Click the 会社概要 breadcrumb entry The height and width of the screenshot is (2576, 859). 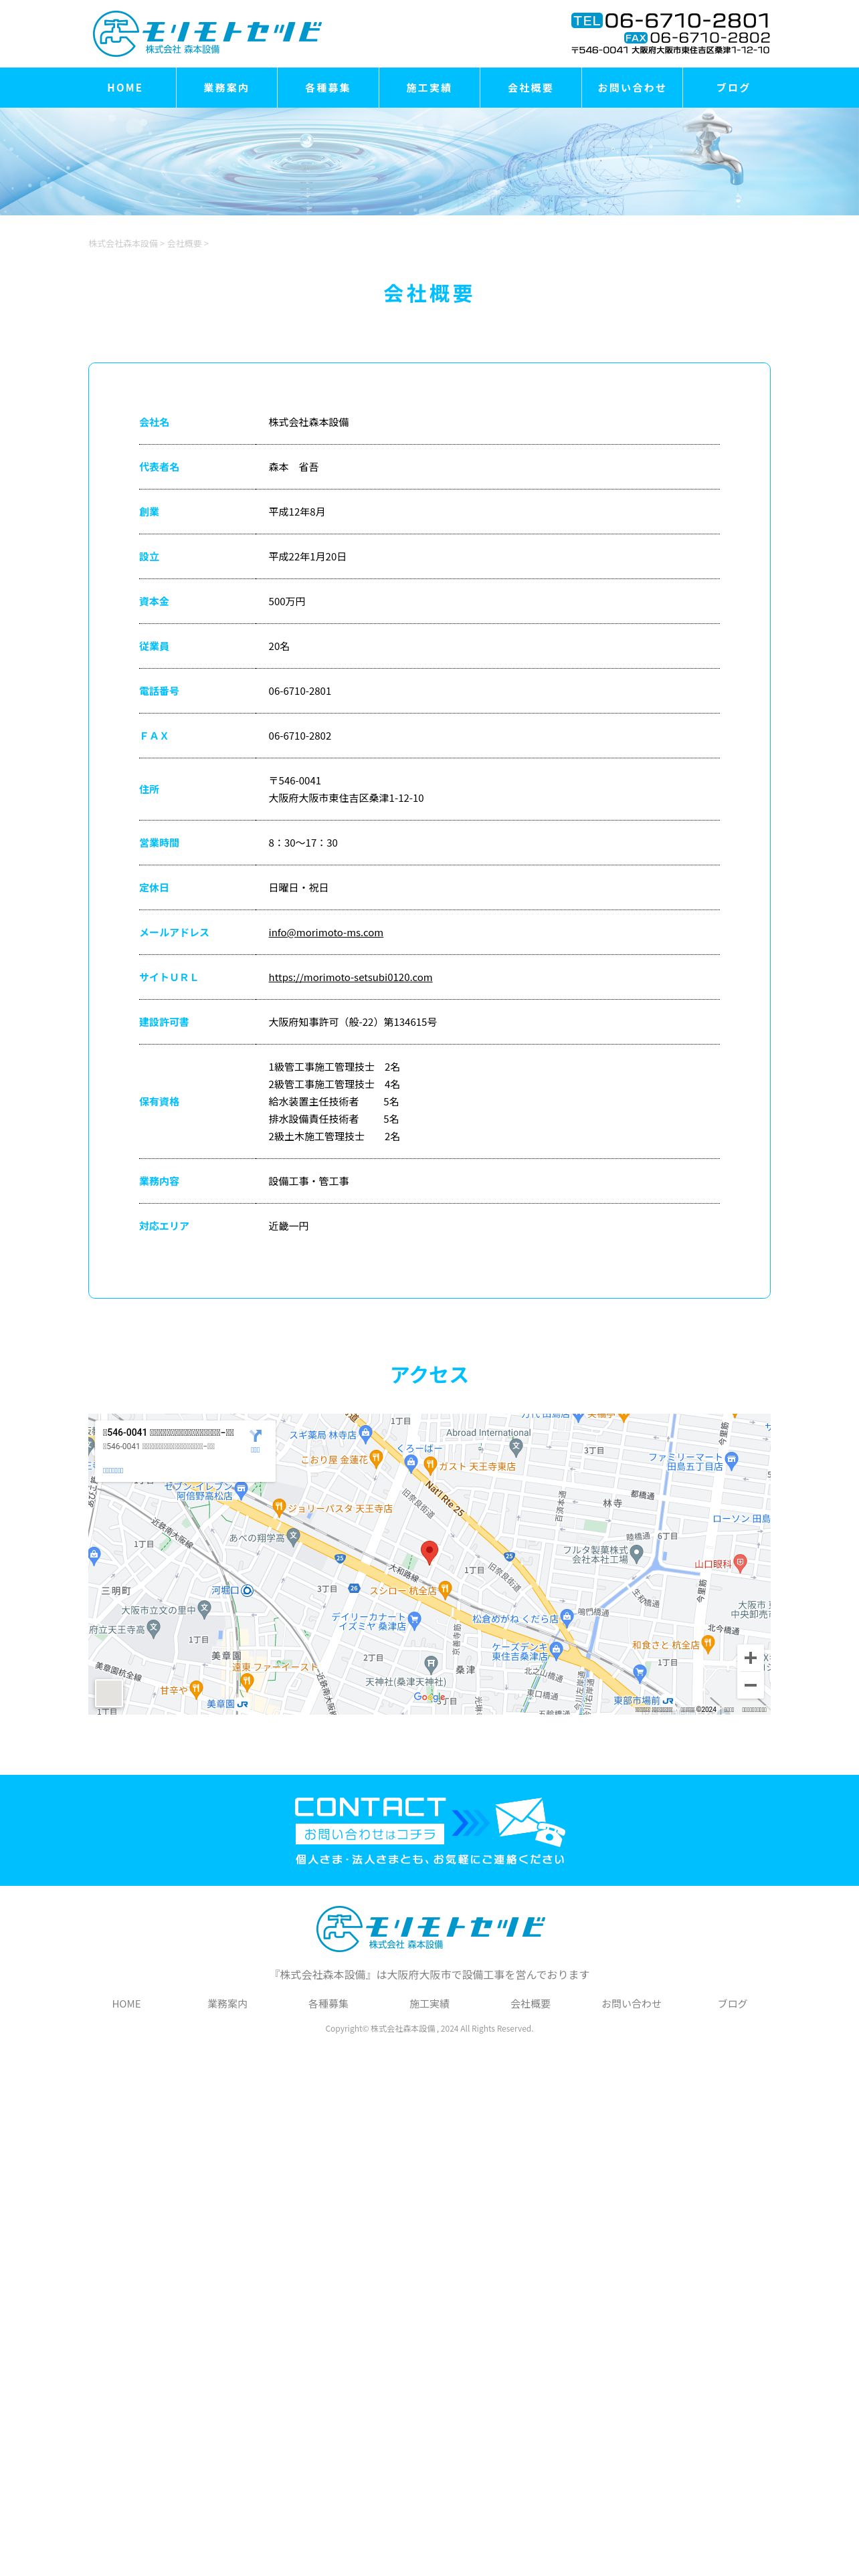(x=184, y=244)
